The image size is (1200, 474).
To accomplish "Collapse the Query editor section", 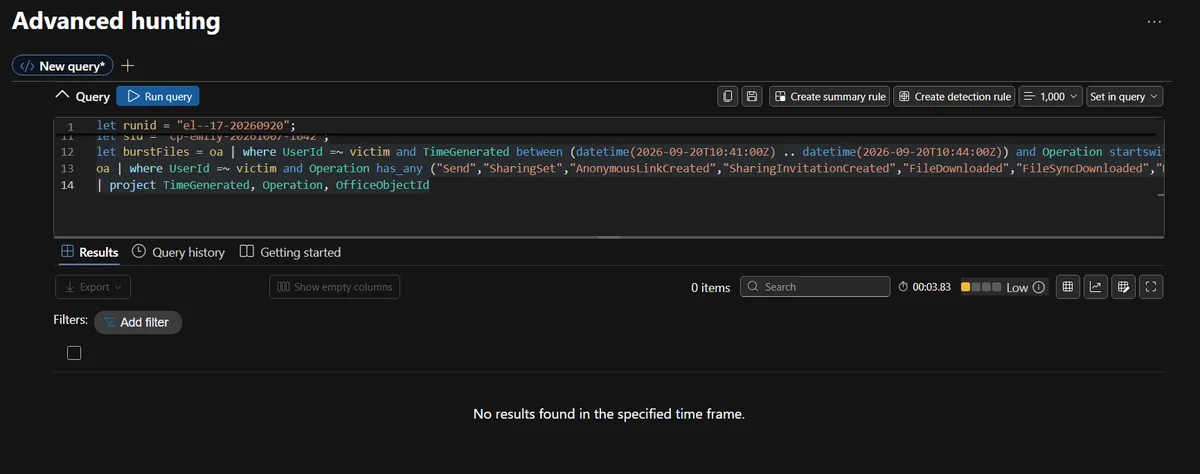I will 63,96.
